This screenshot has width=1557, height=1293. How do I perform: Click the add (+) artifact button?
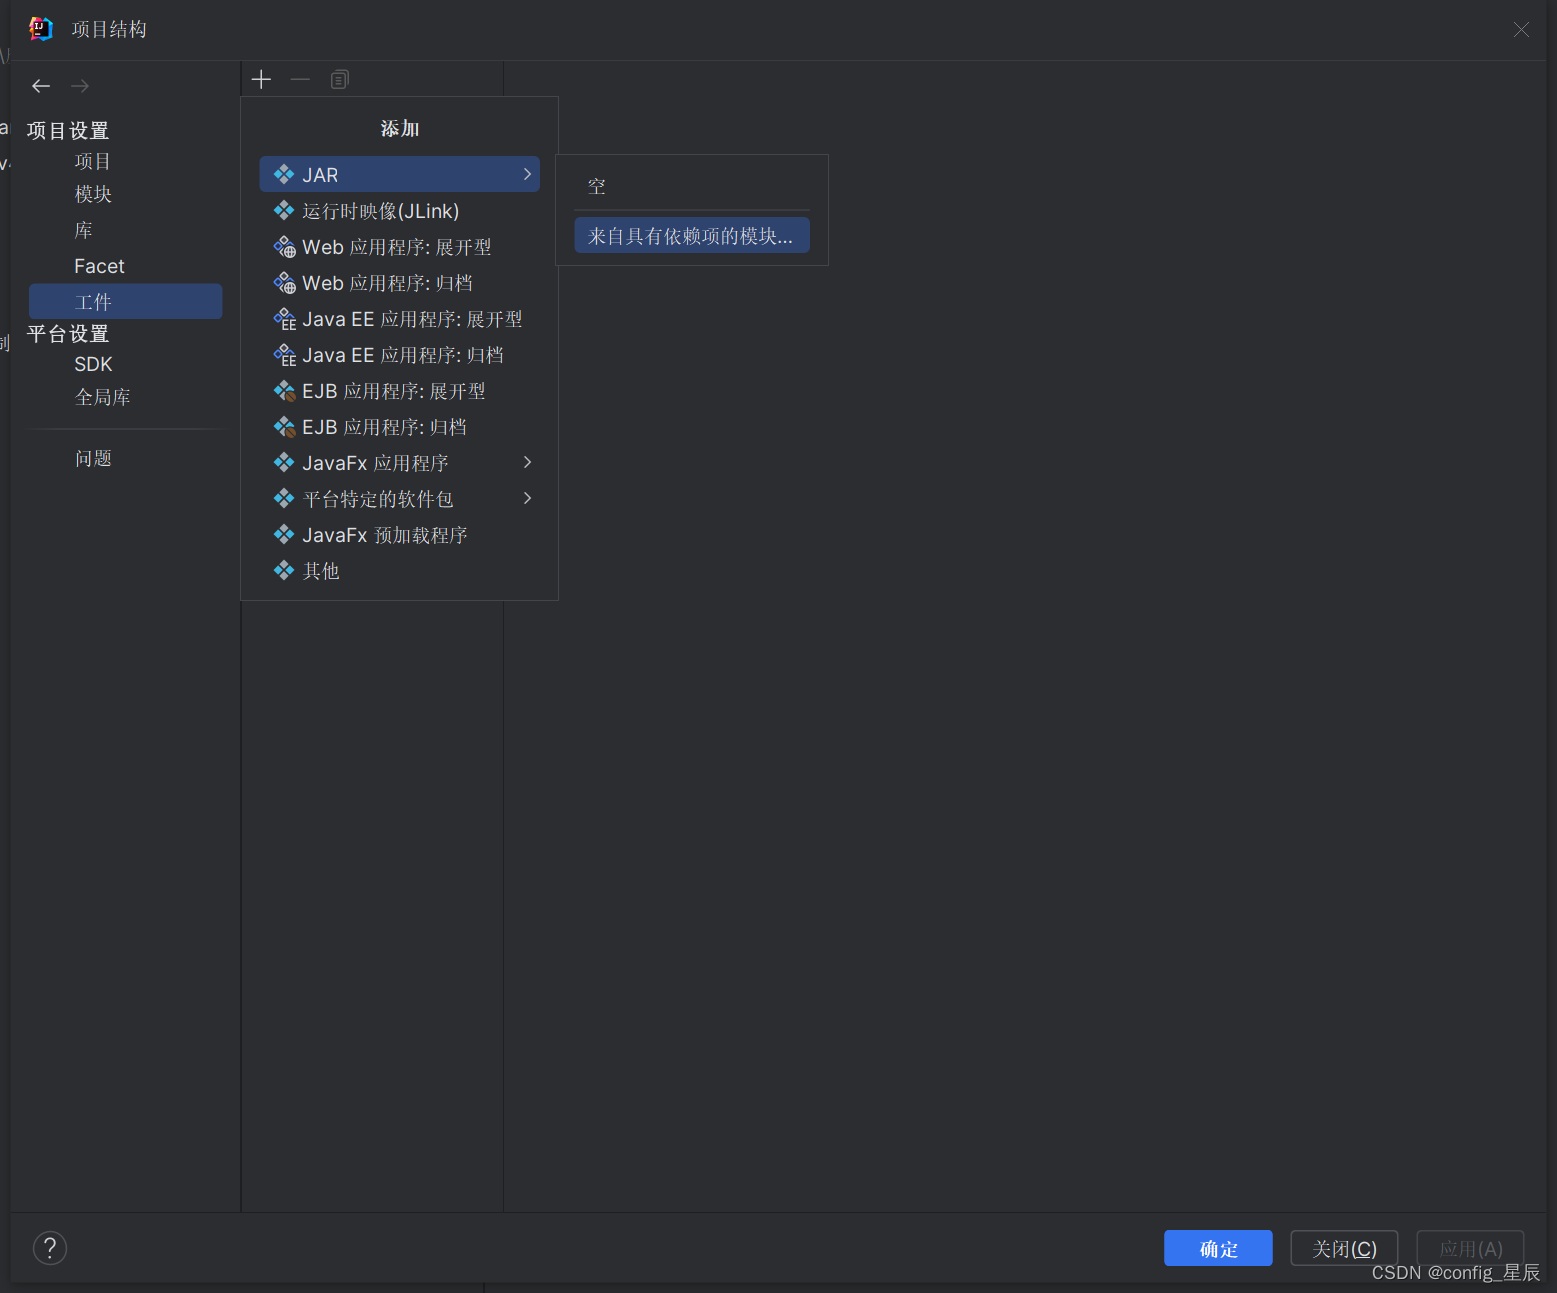pos(261,80)
